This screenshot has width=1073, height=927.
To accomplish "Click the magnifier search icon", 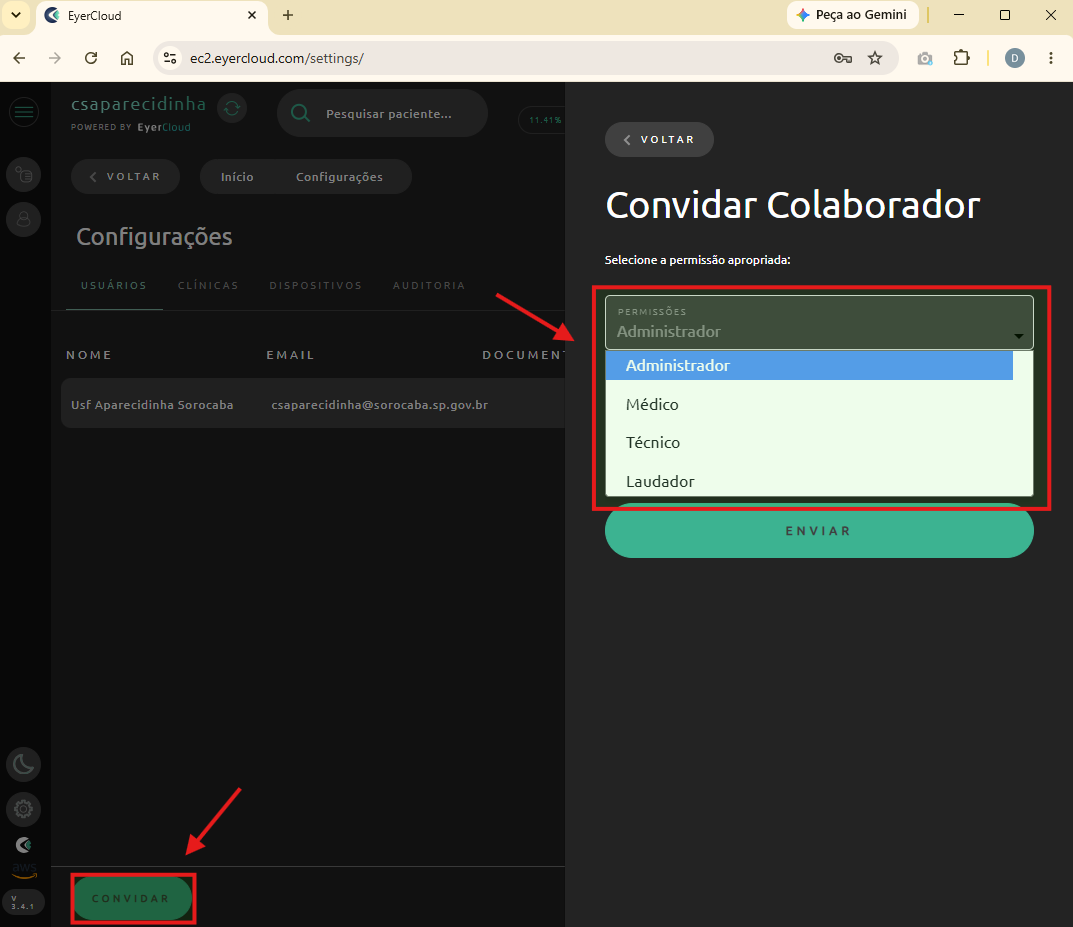I will 300,113.
